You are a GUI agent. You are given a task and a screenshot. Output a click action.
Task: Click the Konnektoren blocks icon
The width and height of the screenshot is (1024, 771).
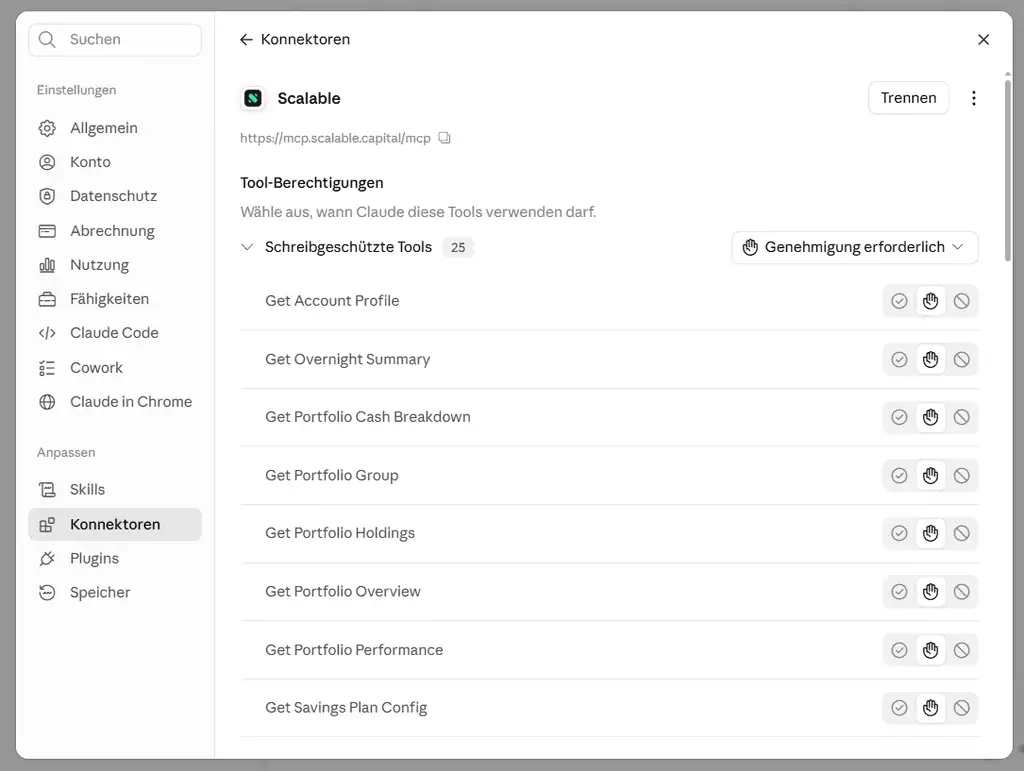pos(47,525)
